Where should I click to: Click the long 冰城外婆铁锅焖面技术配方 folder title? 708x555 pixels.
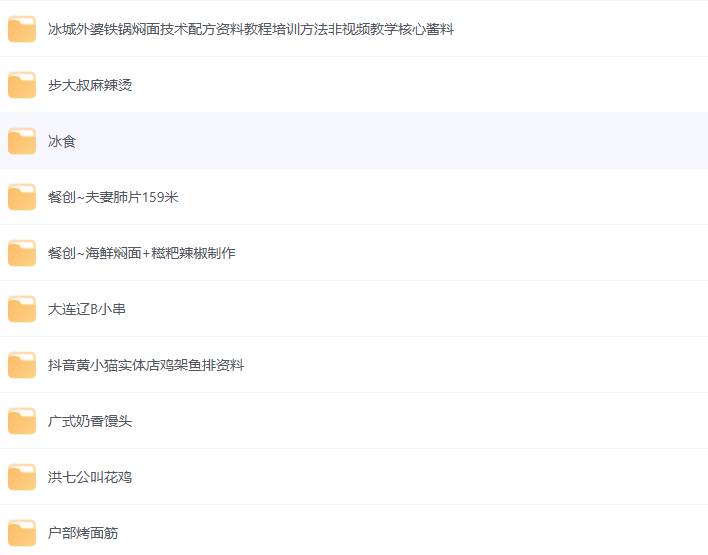click(x=251, y=30)
